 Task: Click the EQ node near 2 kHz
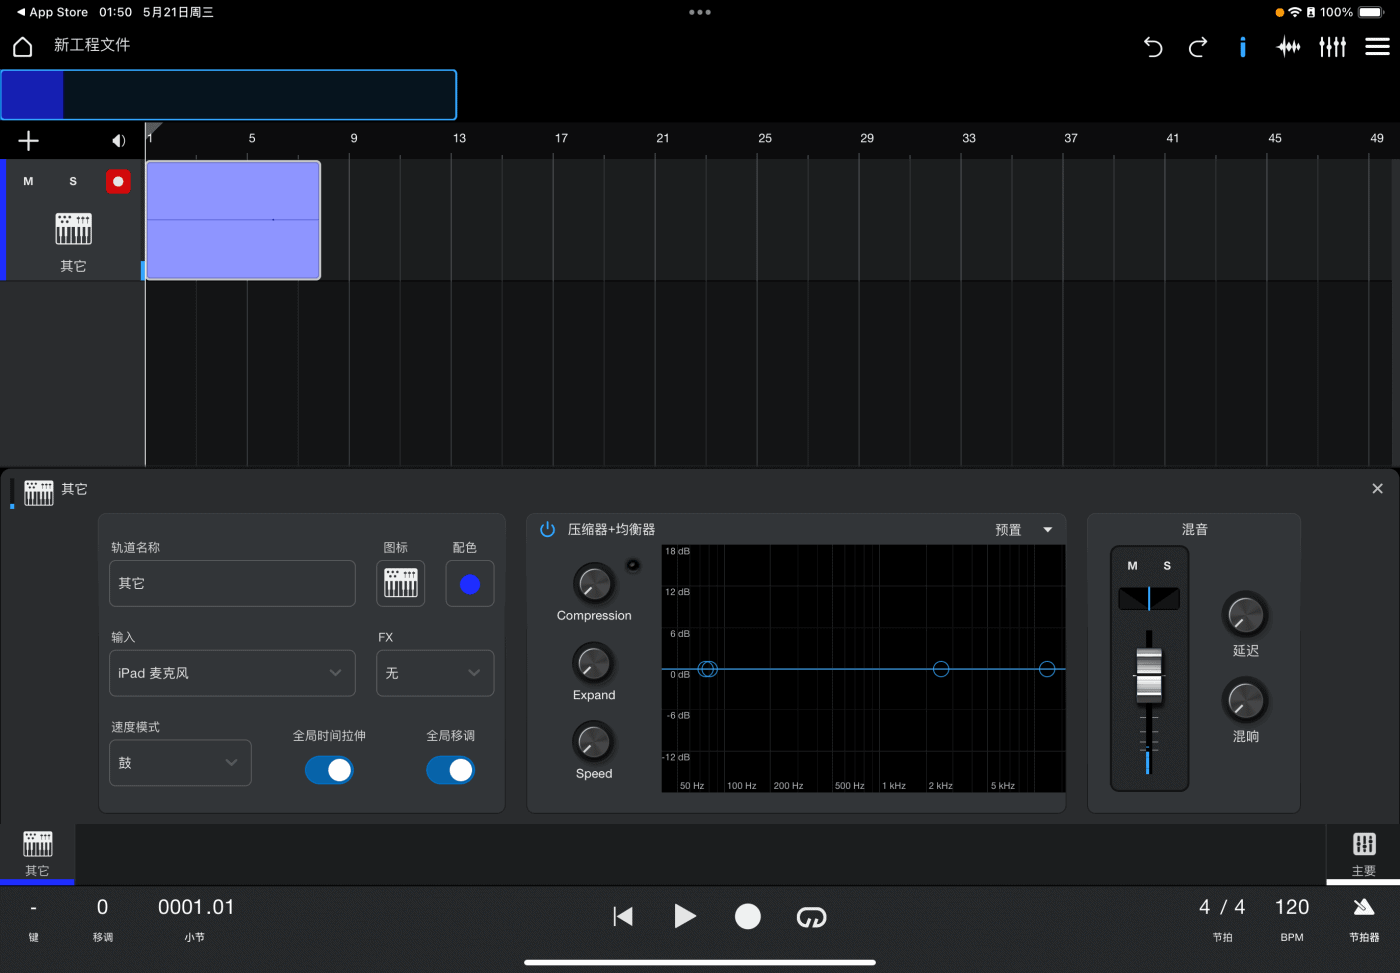click(x=941, y=669)
